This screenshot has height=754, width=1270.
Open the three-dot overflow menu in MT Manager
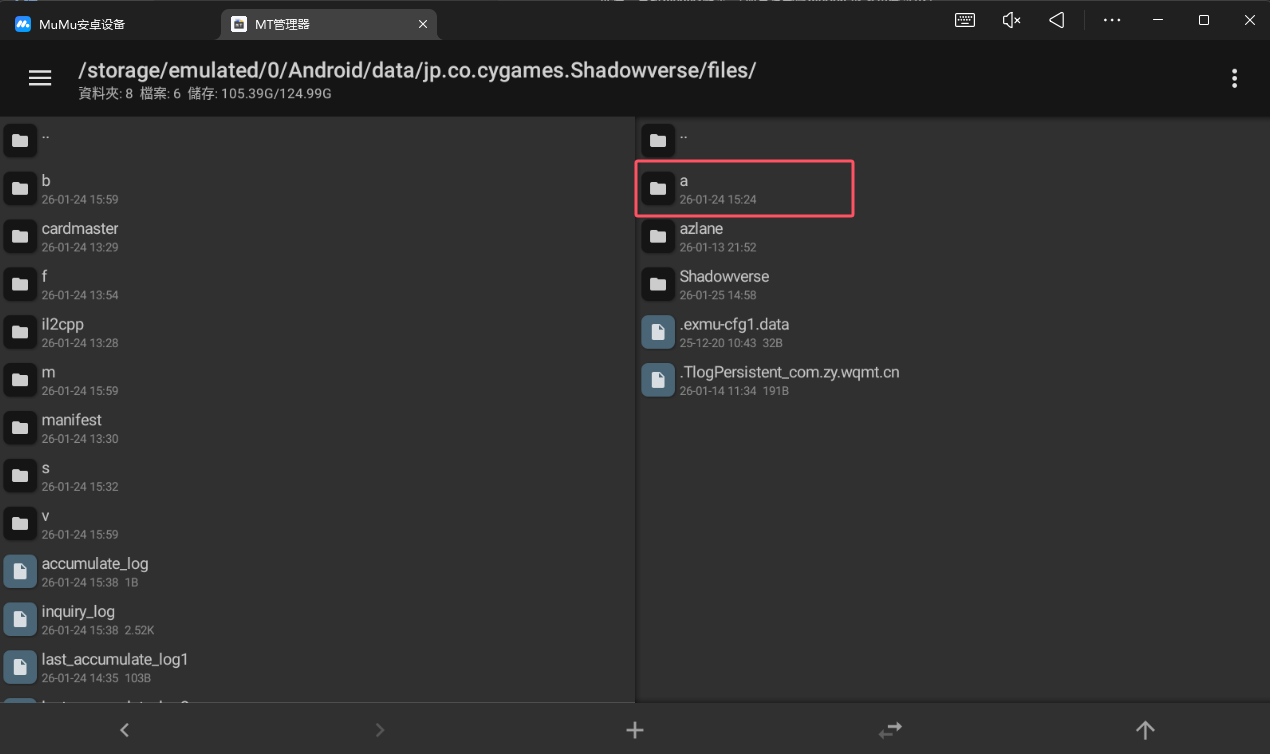point(1235,78)
